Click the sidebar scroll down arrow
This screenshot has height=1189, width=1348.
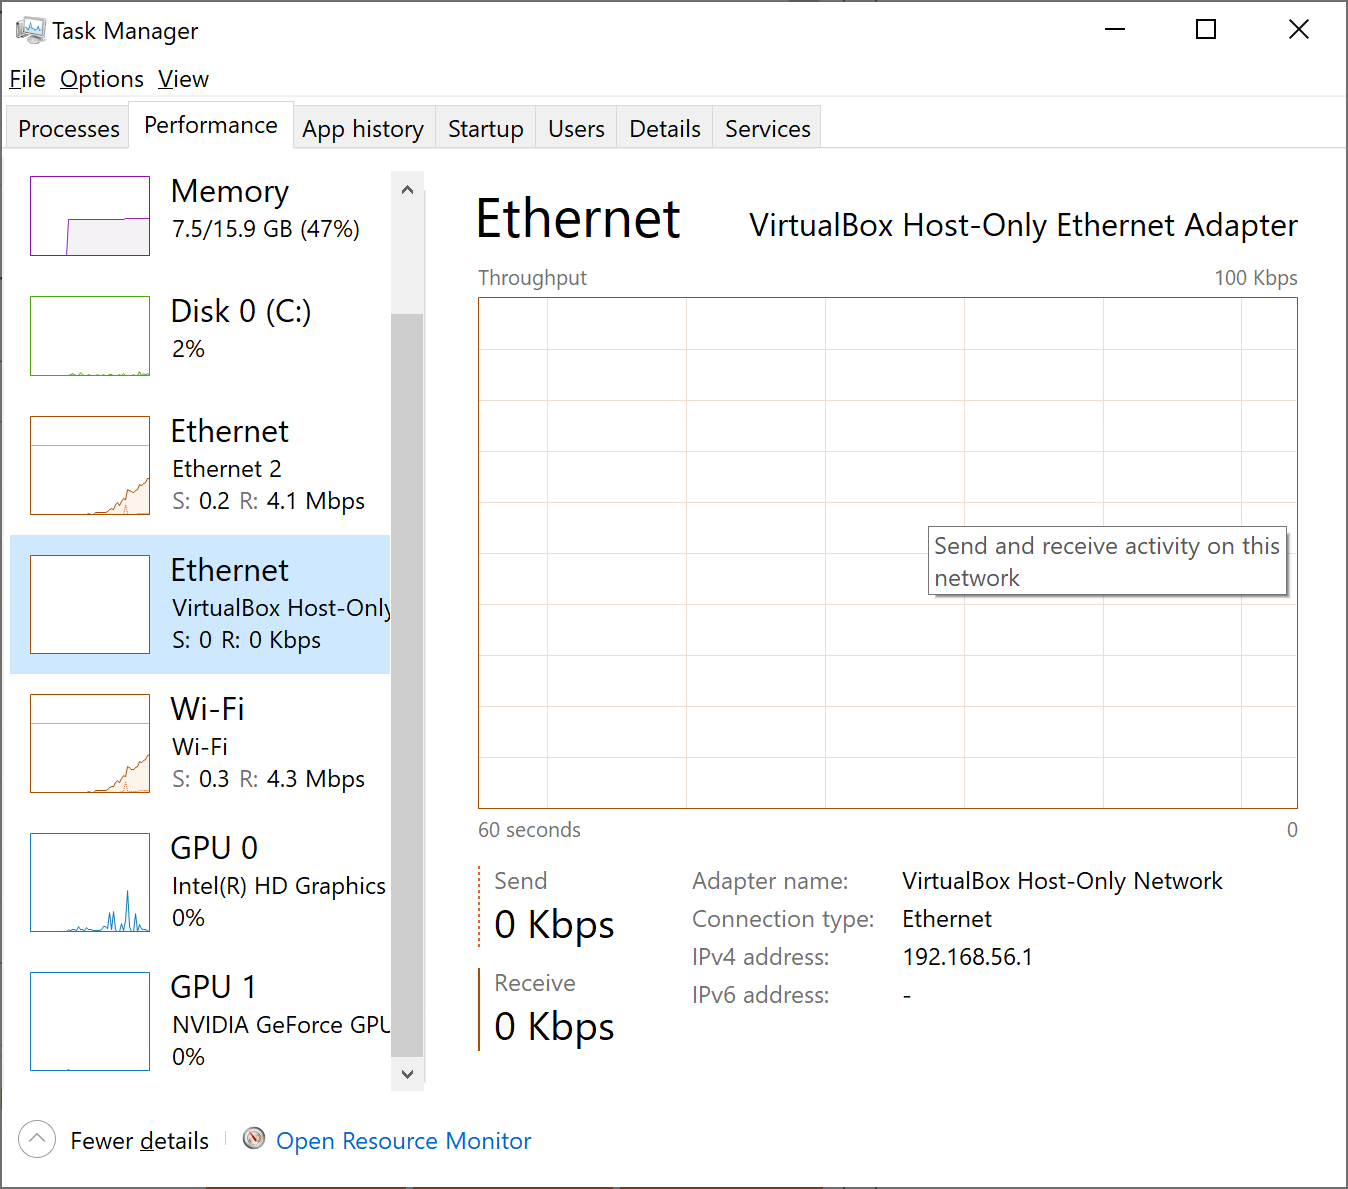click(x=407, y=1074)
